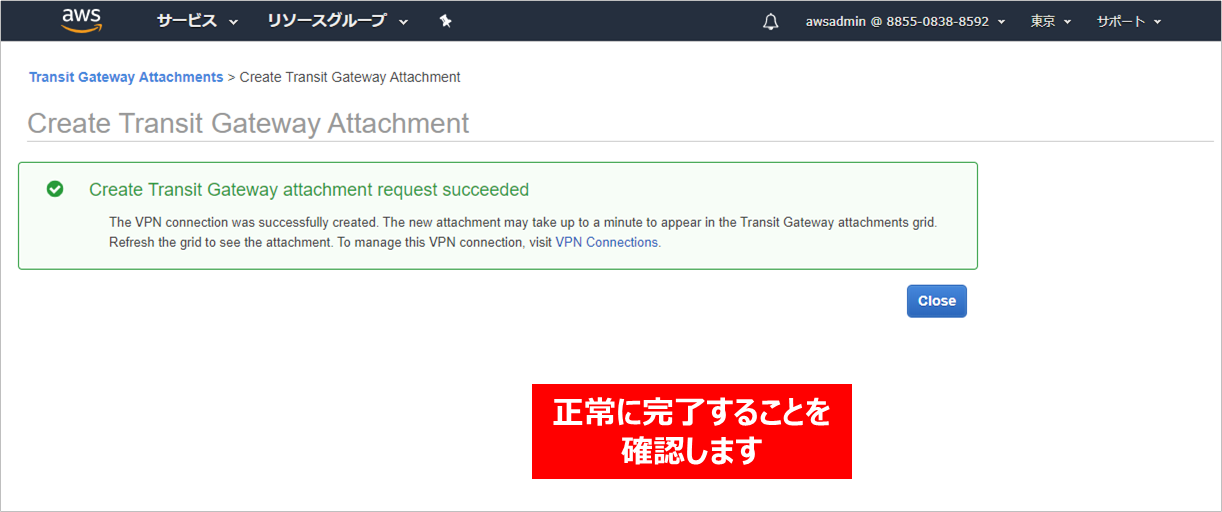Expand the arrow next to 東京
The width and height of the screenshot is (1222, 512).
tap(1067, 22)
